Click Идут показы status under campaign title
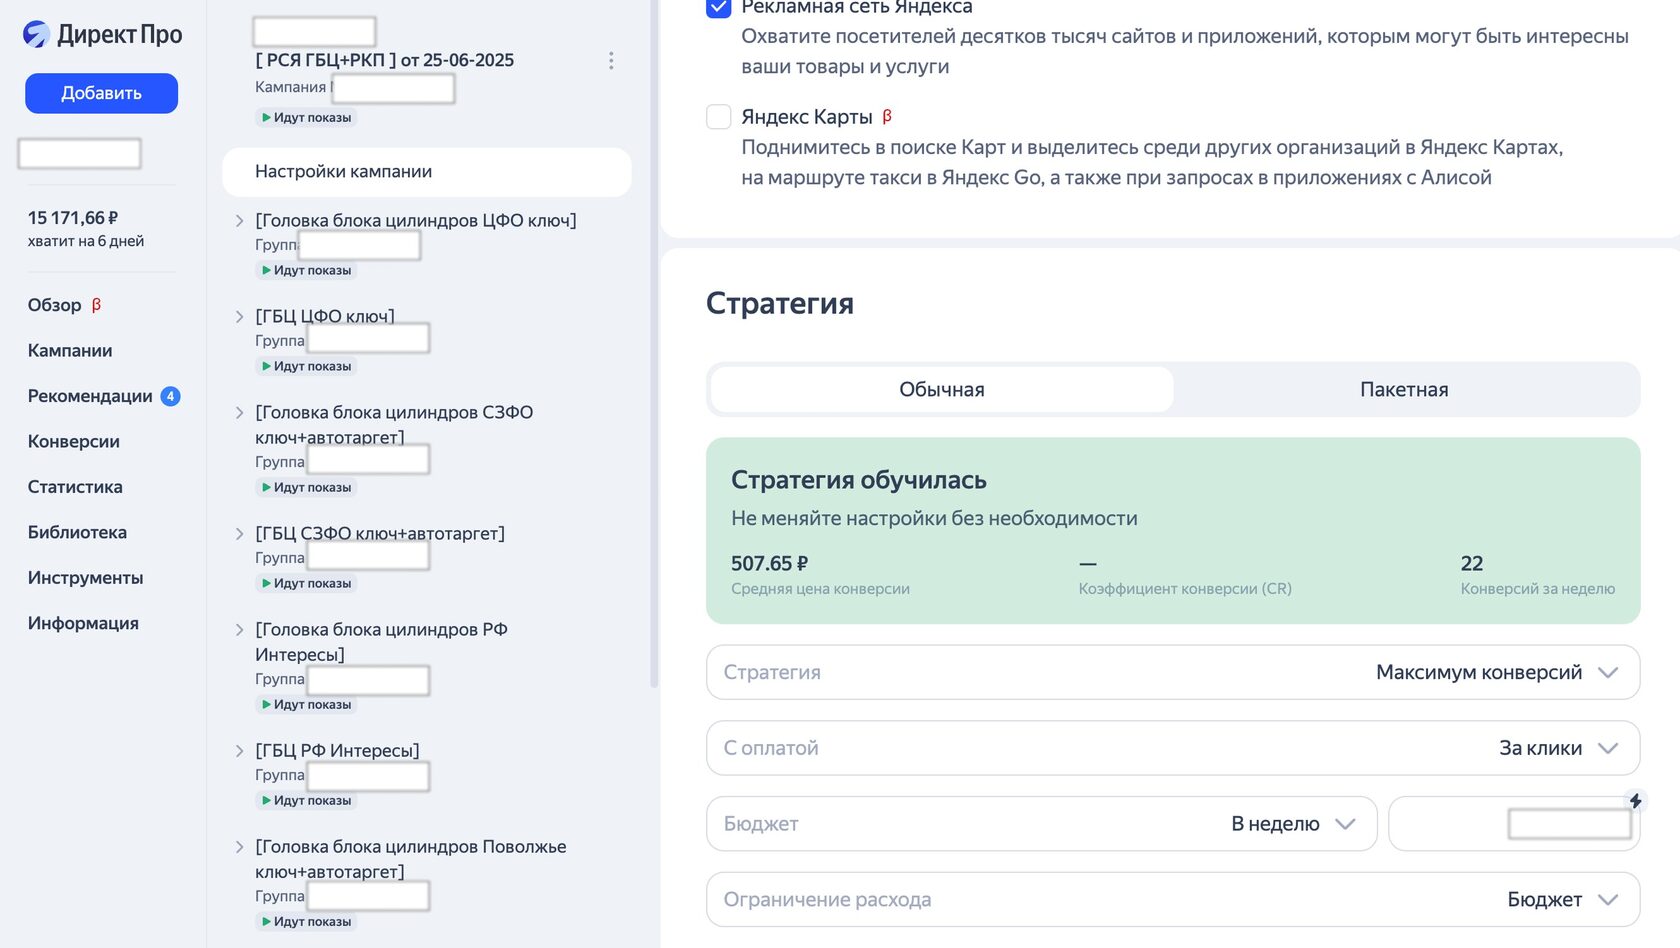1680x948 pixels. (x=305, y=117)
